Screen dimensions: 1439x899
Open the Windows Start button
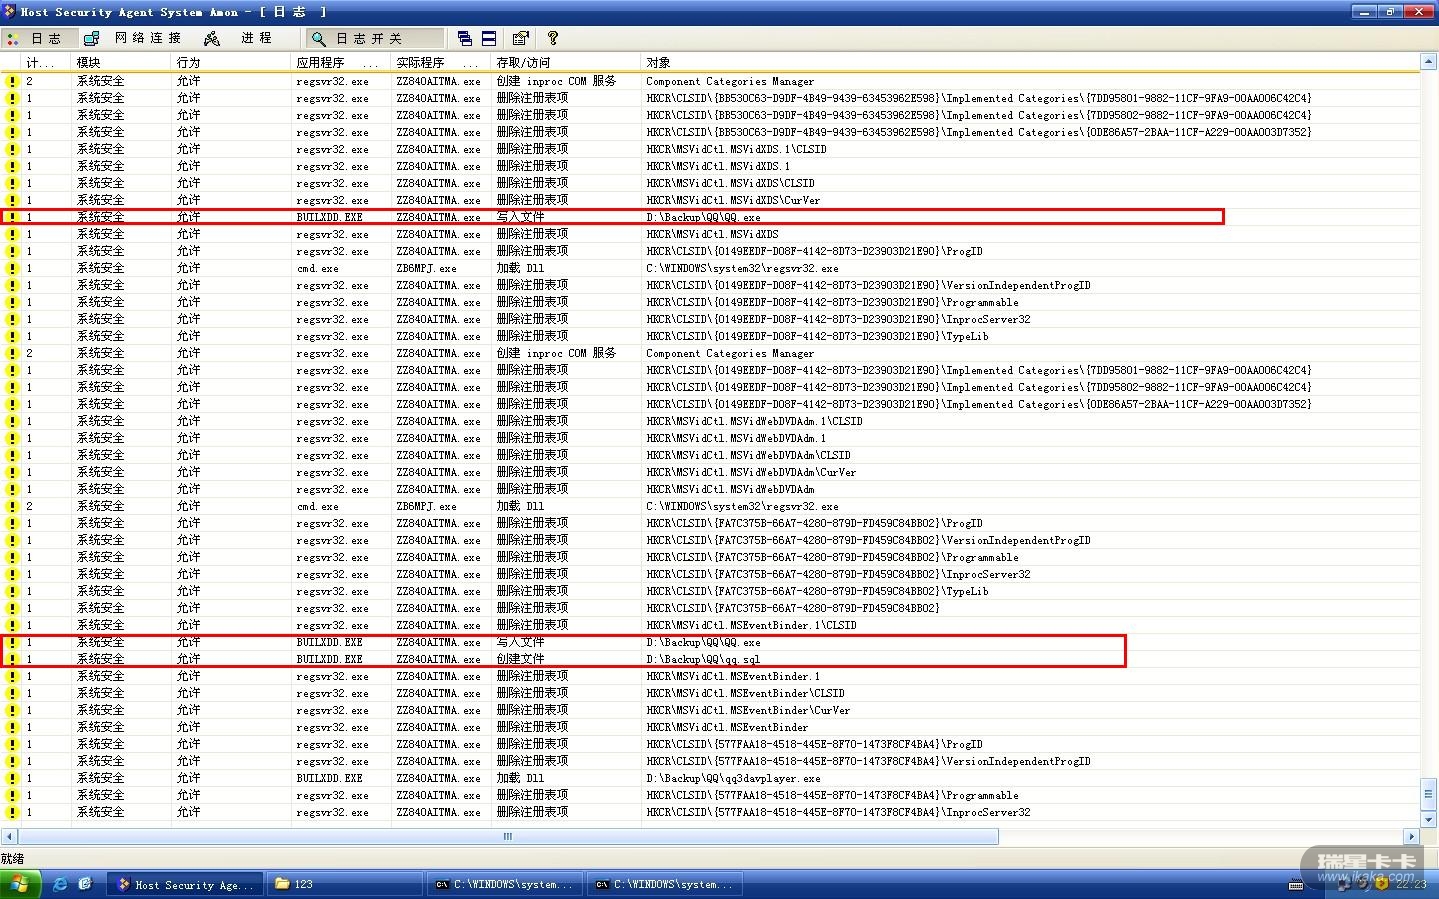point(20,884)
